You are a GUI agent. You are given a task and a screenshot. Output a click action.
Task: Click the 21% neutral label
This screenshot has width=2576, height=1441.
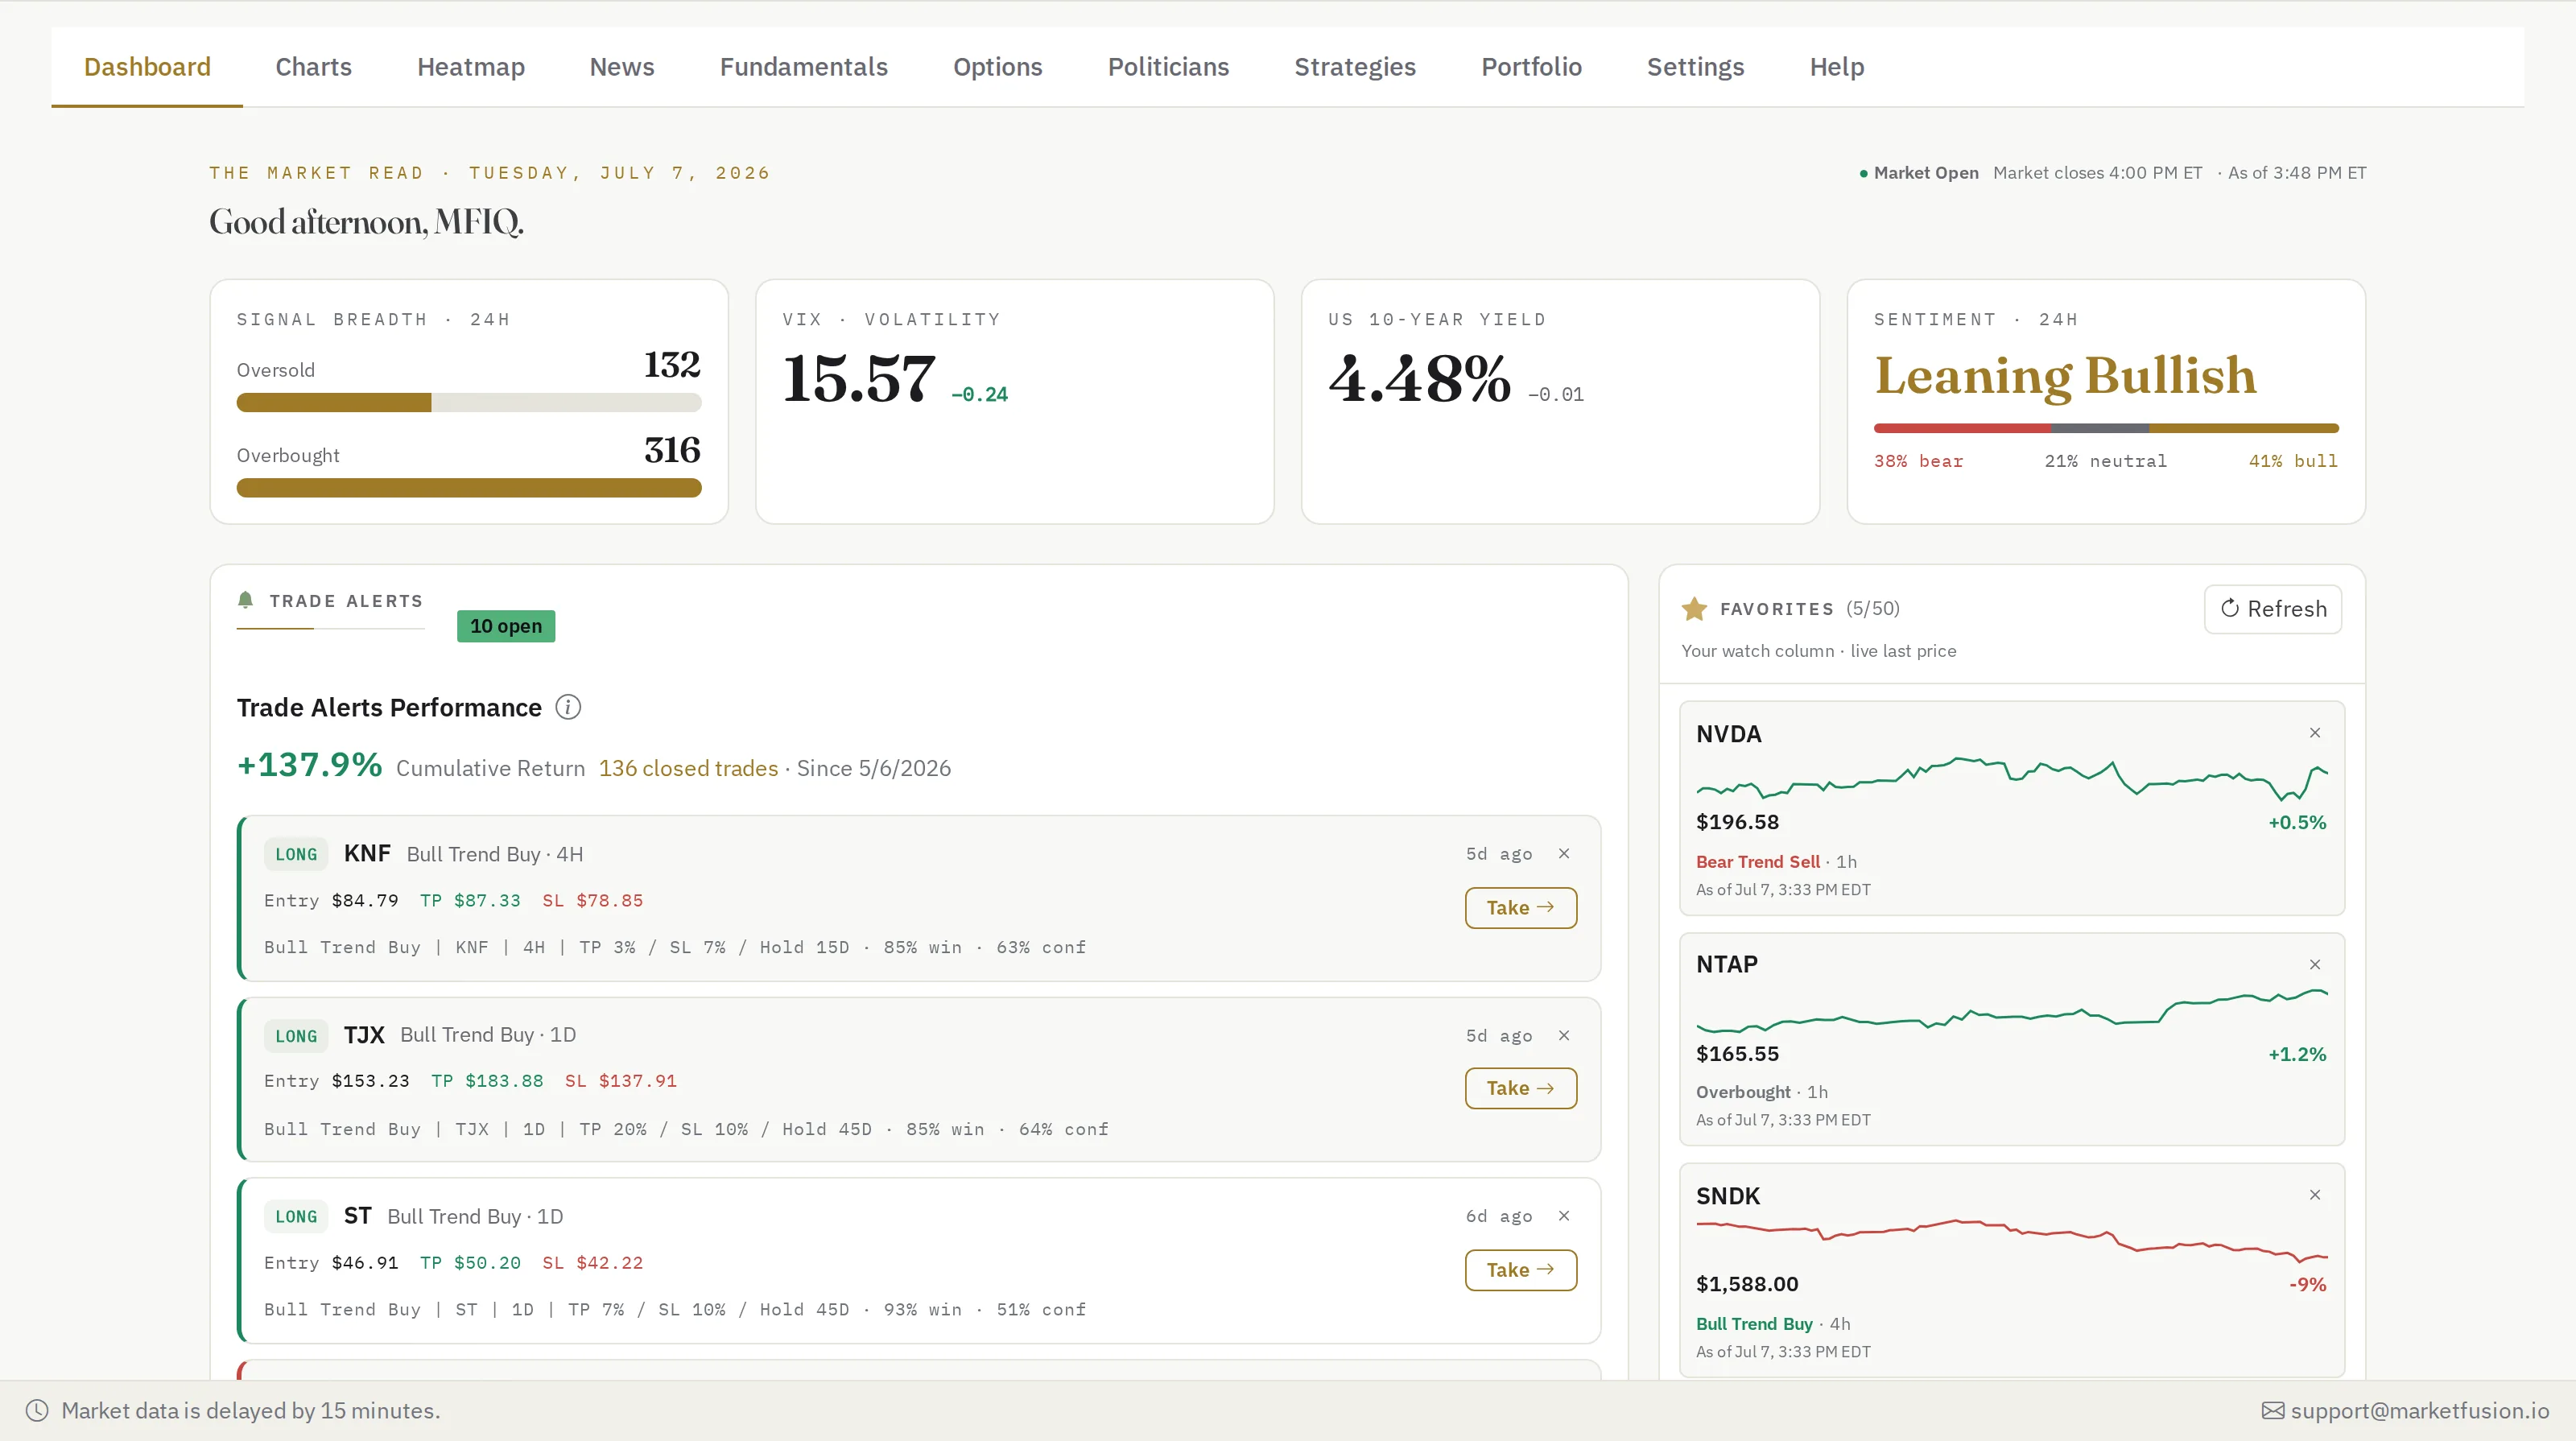click(x=2105, y=461)
